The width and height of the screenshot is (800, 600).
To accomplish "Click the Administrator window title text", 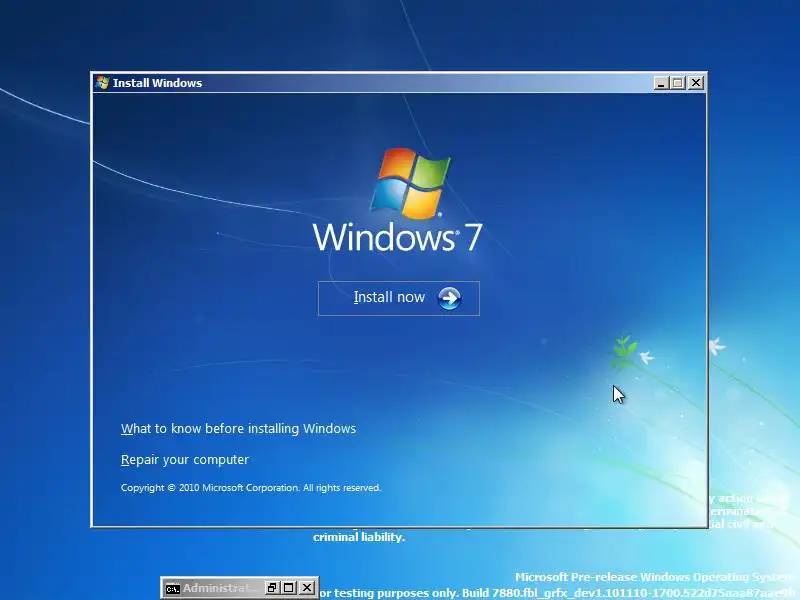I will [220, 588].
